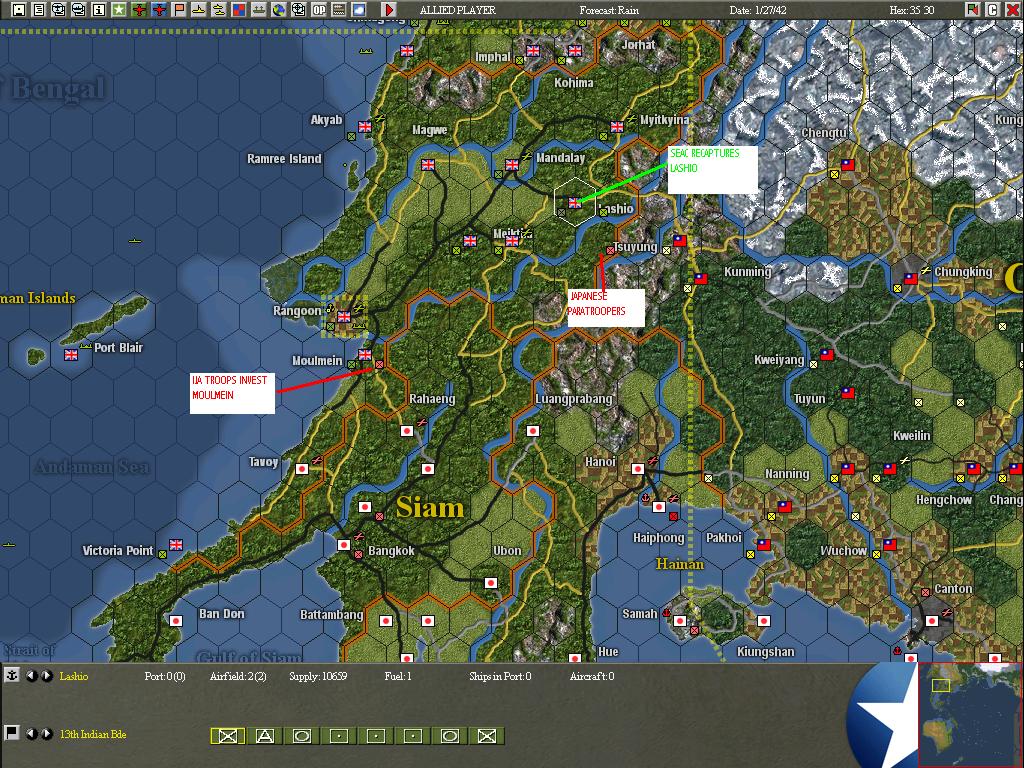This screenshot has width=1024, height=768.
Task: Click the 'Airfield: 2(2)' value
Action: [x=238, y=676]
